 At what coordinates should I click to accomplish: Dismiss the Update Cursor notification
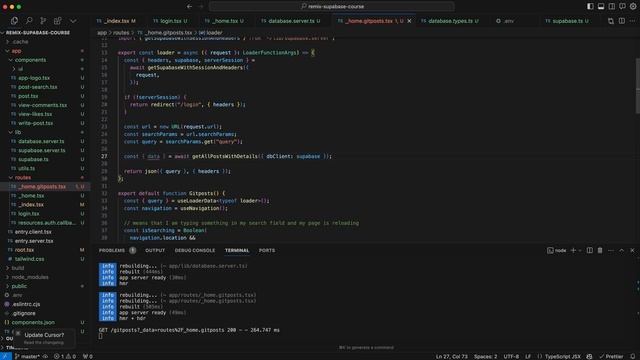pos(18,334)
